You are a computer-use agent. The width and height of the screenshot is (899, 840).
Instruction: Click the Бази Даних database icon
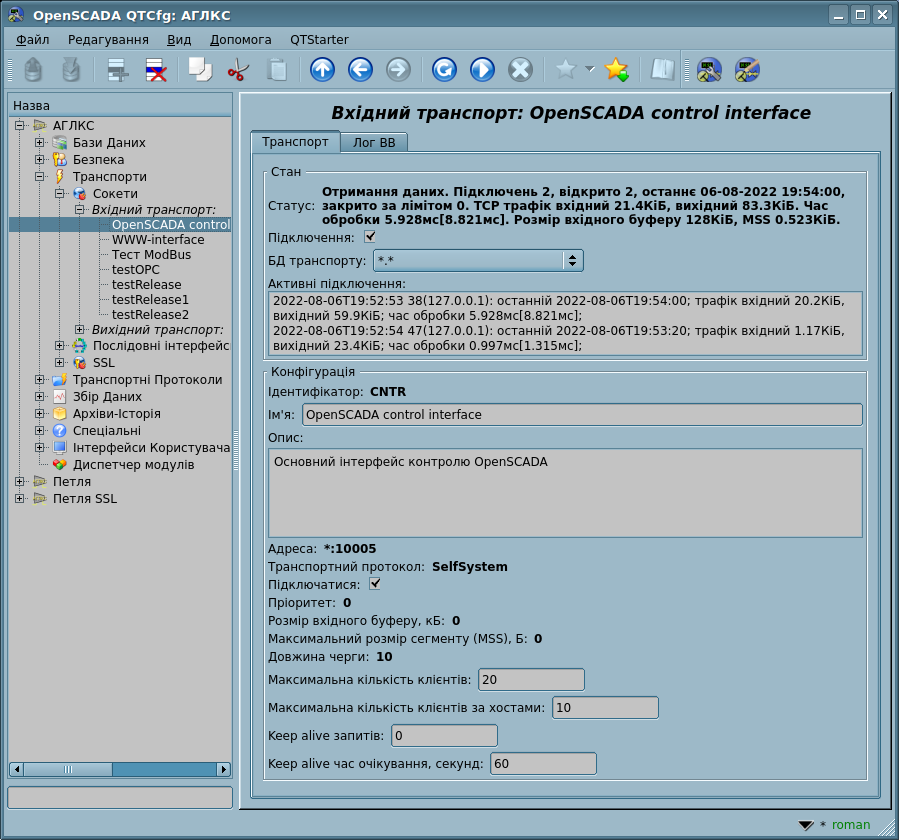coord(60,142)
